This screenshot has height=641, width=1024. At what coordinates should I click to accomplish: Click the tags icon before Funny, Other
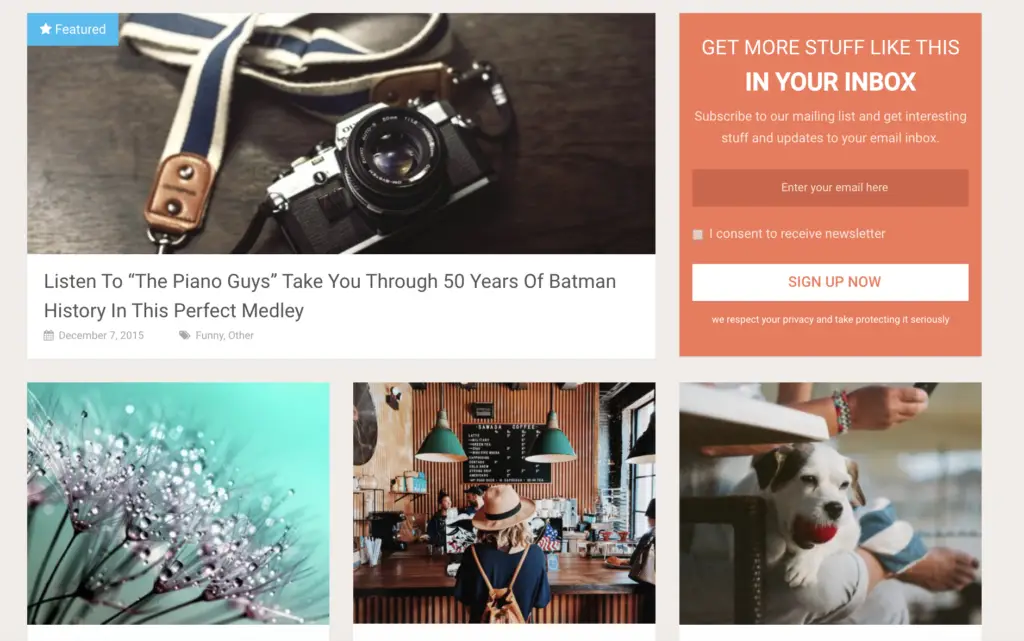click(x=185, y=336)
